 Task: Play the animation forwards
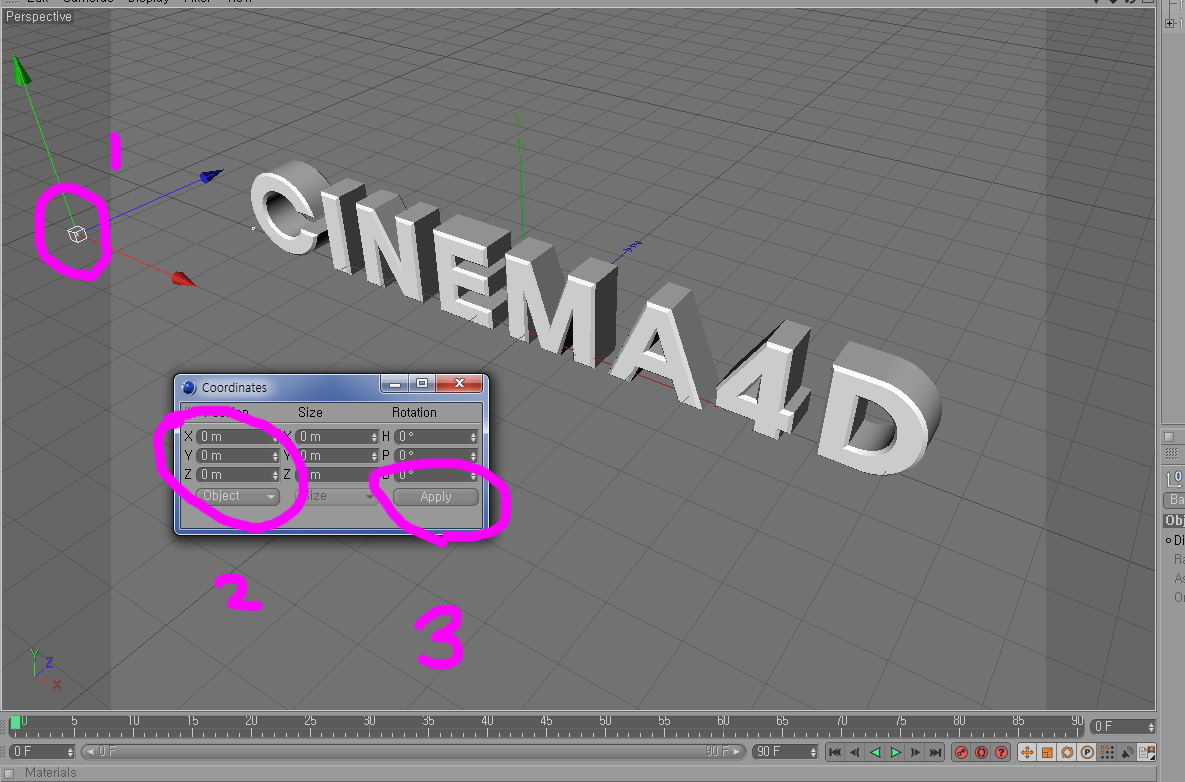896,753
